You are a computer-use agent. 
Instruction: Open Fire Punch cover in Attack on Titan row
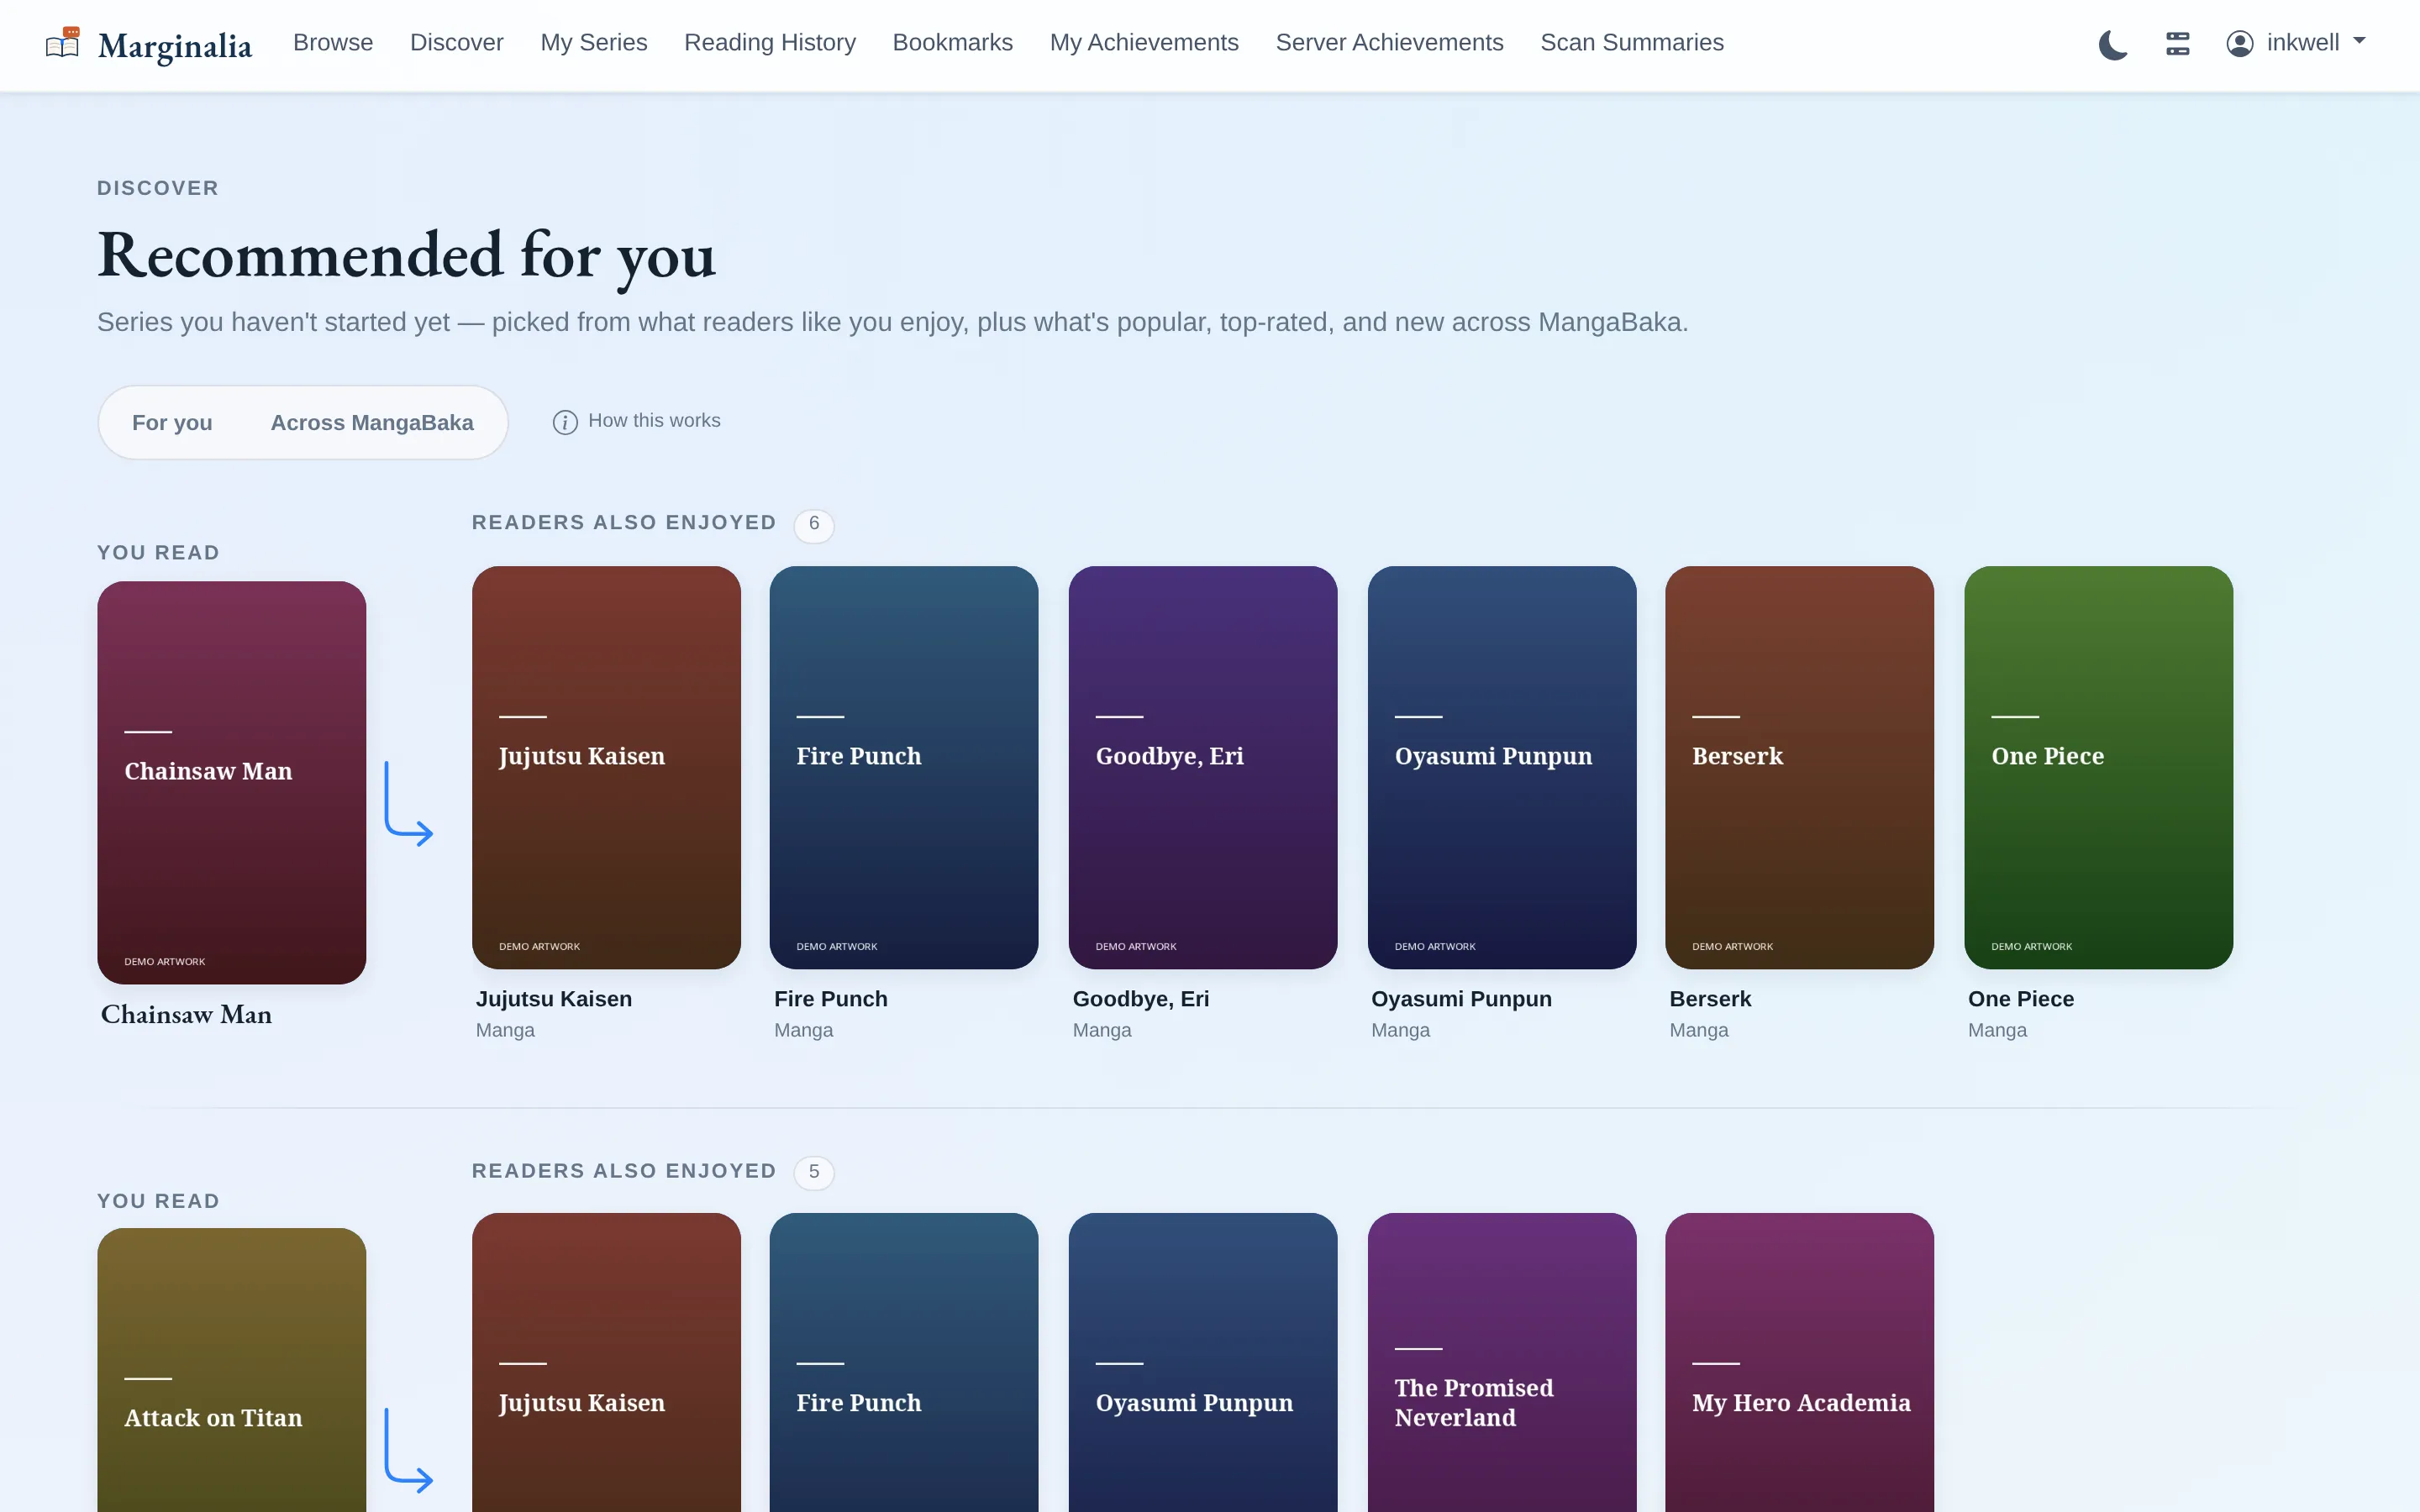point(904,1362)
